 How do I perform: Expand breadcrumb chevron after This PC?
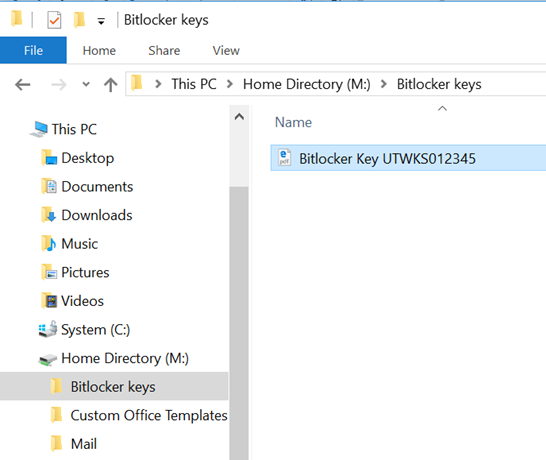(x=229, y=84)
